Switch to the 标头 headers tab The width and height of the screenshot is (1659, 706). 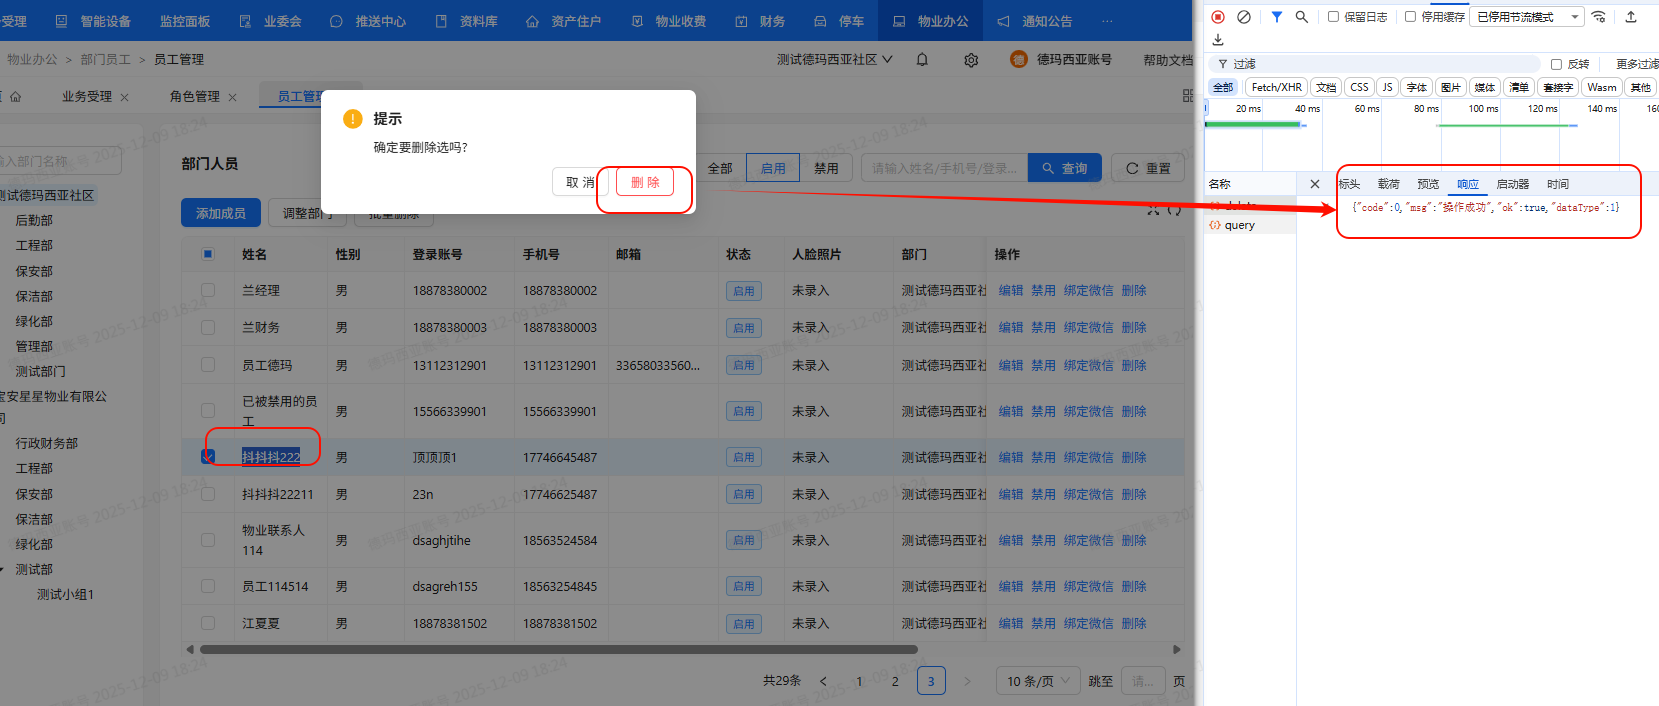1350,184
